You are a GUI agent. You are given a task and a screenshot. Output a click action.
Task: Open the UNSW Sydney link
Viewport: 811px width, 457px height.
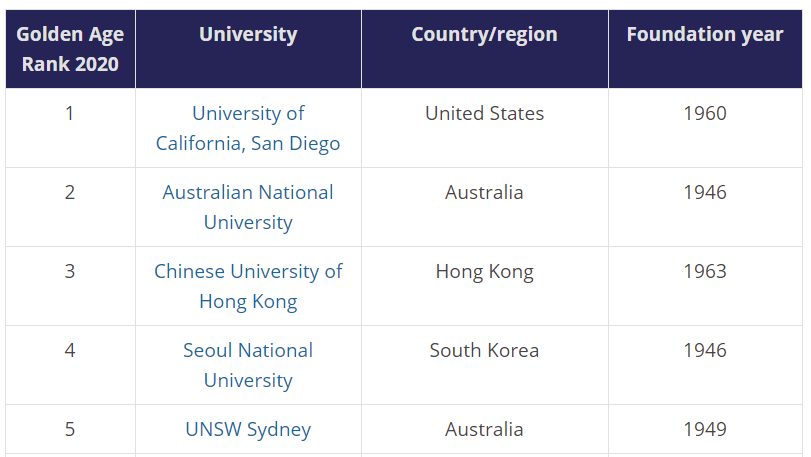248,429
